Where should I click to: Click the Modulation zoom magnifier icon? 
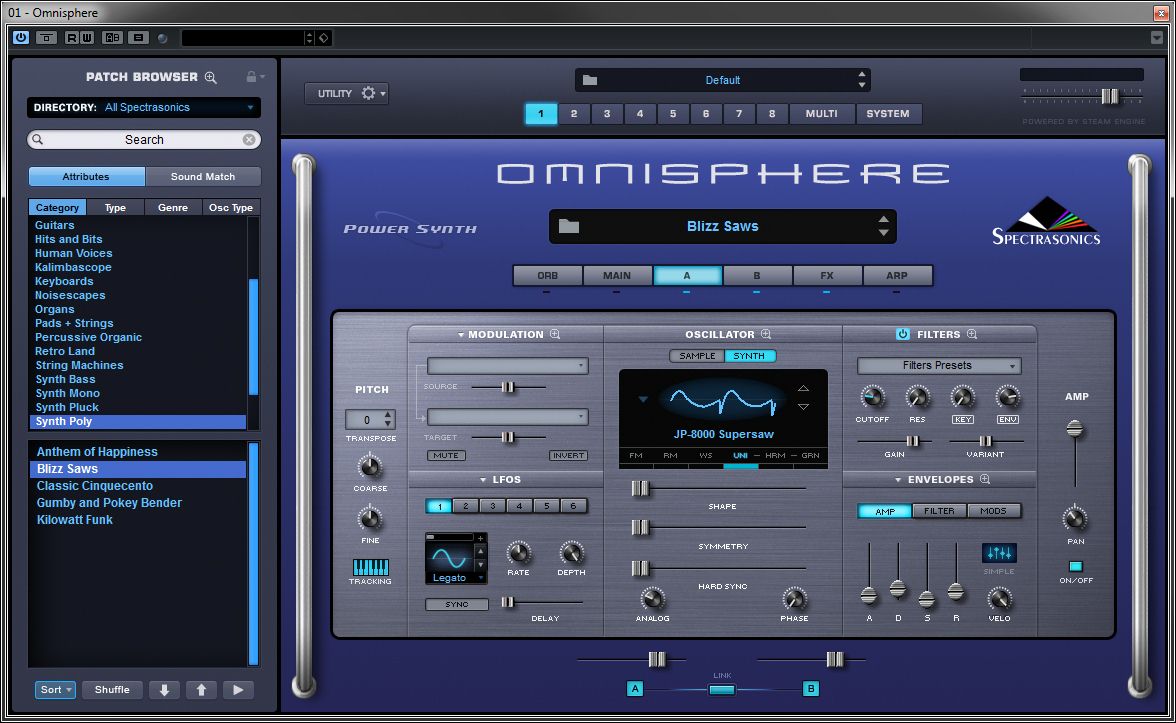click(555, 334)
